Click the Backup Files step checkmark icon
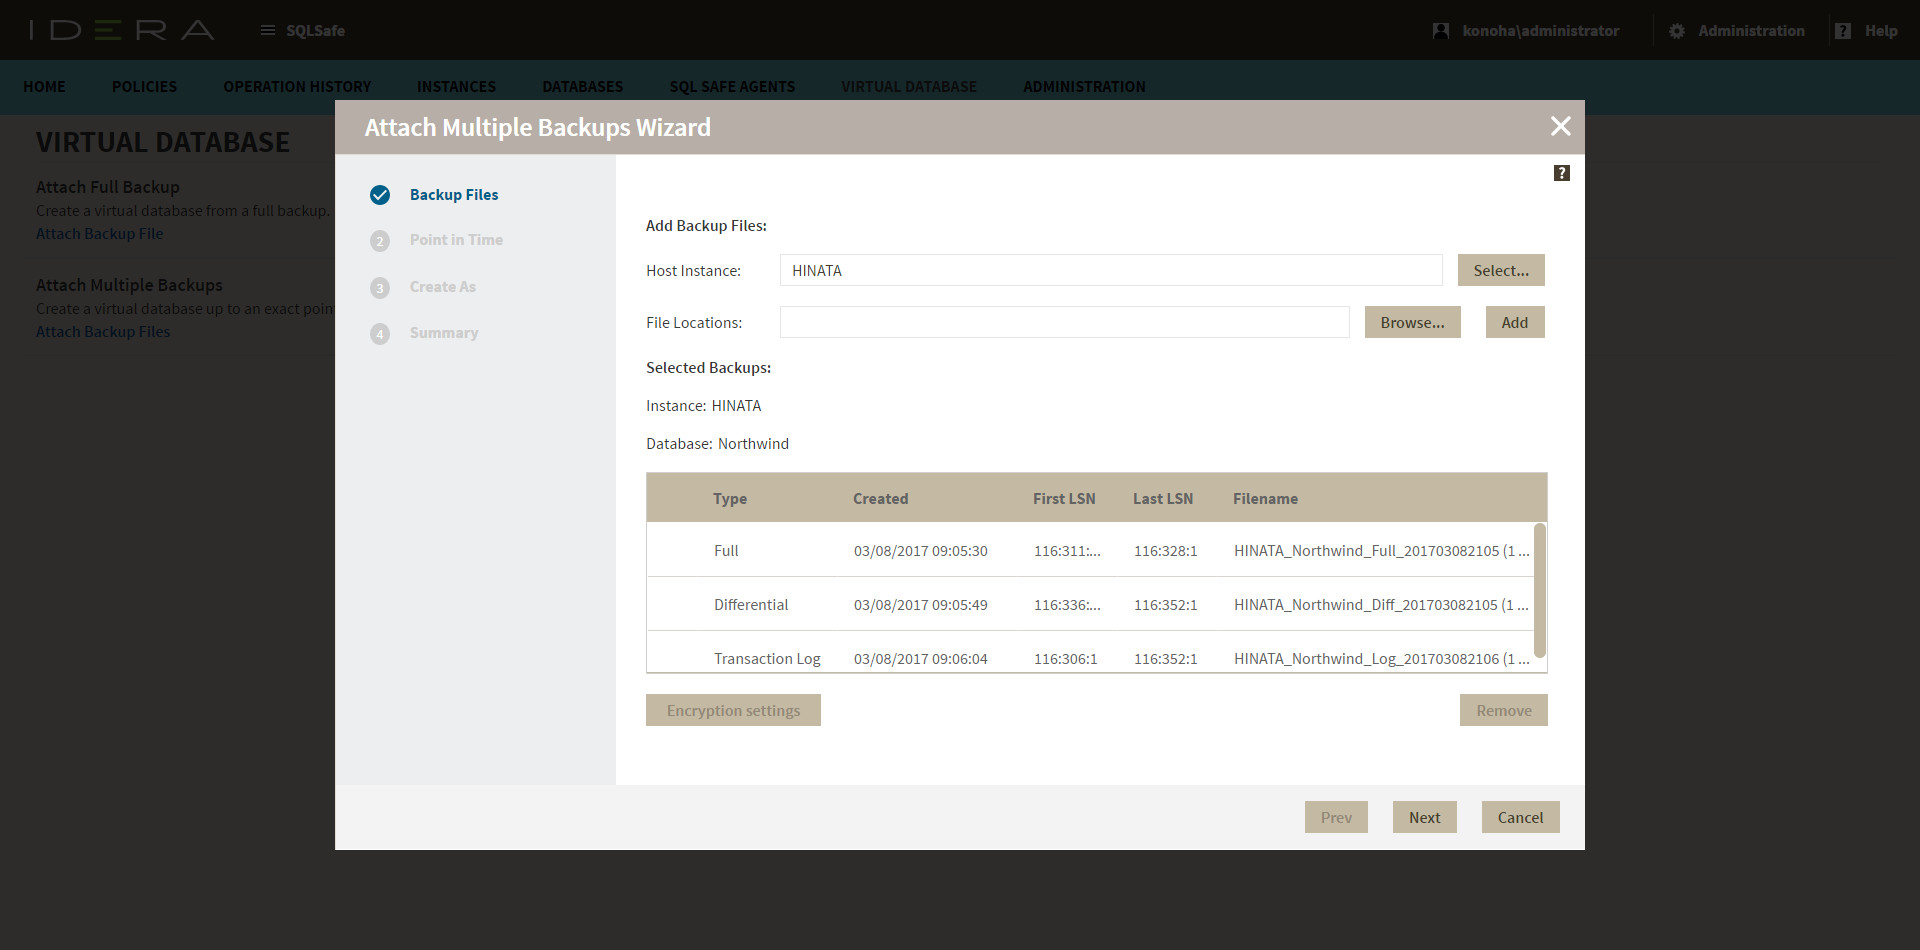 (380, 195)
